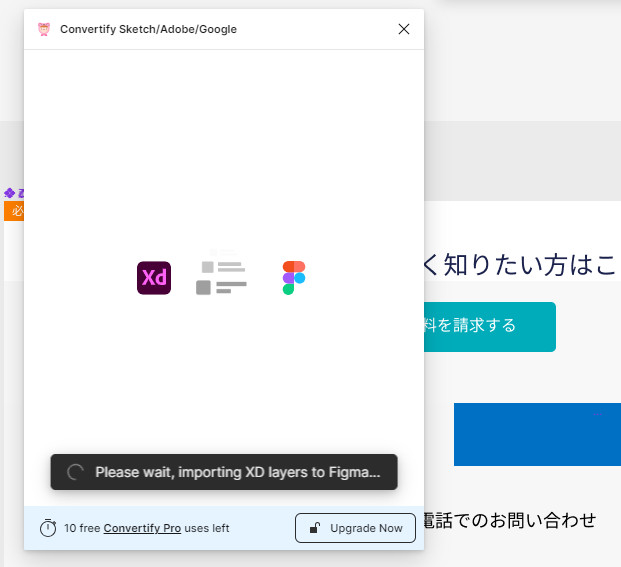Image resolution: width=621 pixels, height=567 pixels.
Task: Click the gray layers transfer animation graphic
Action: tap(221, 273)
